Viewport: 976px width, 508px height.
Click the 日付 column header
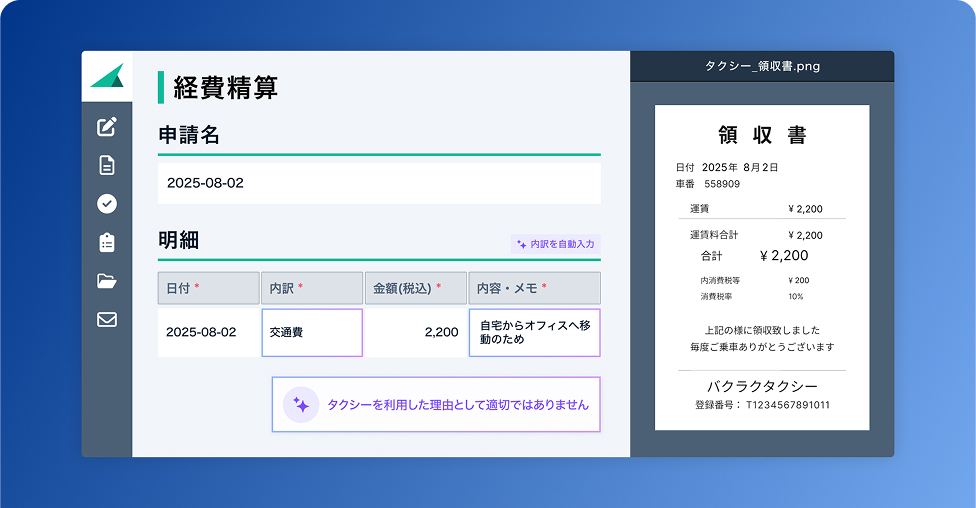(x=208, y=288)
